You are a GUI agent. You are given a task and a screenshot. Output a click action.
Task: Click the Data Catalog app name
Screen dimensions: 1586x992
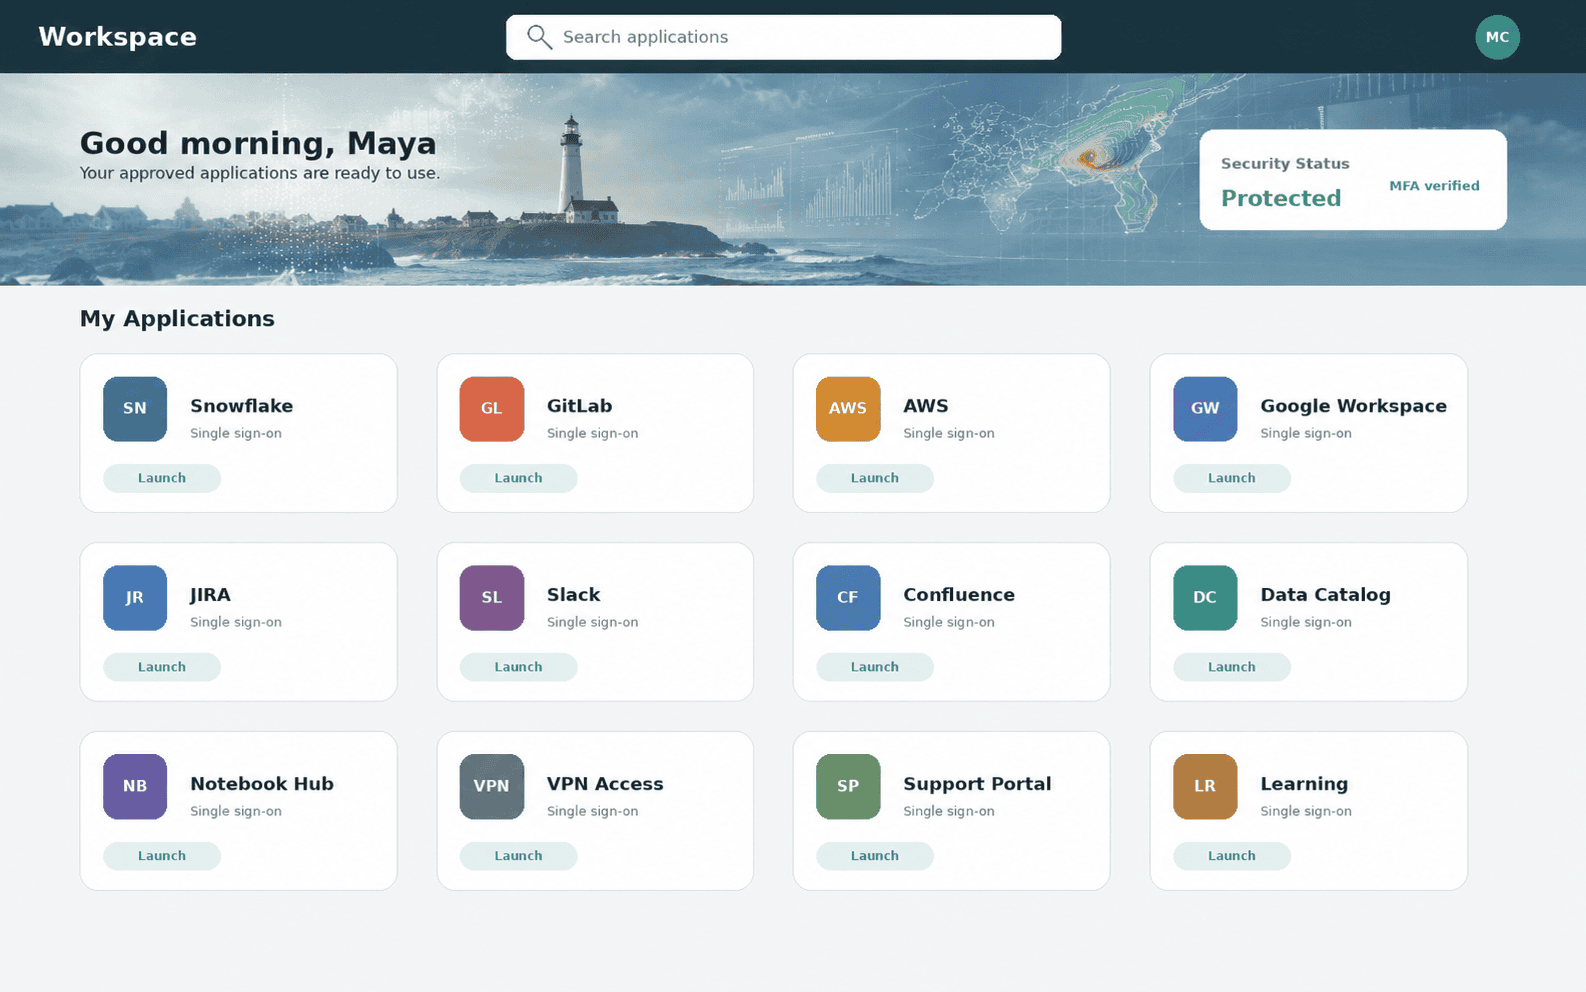pos(1325,595)
